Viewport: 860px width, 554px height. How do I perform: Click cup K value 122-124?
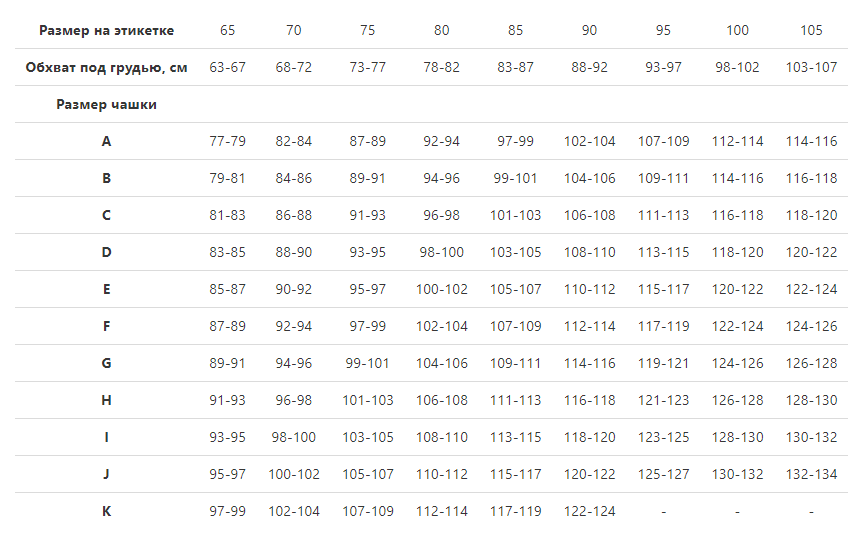590,511
